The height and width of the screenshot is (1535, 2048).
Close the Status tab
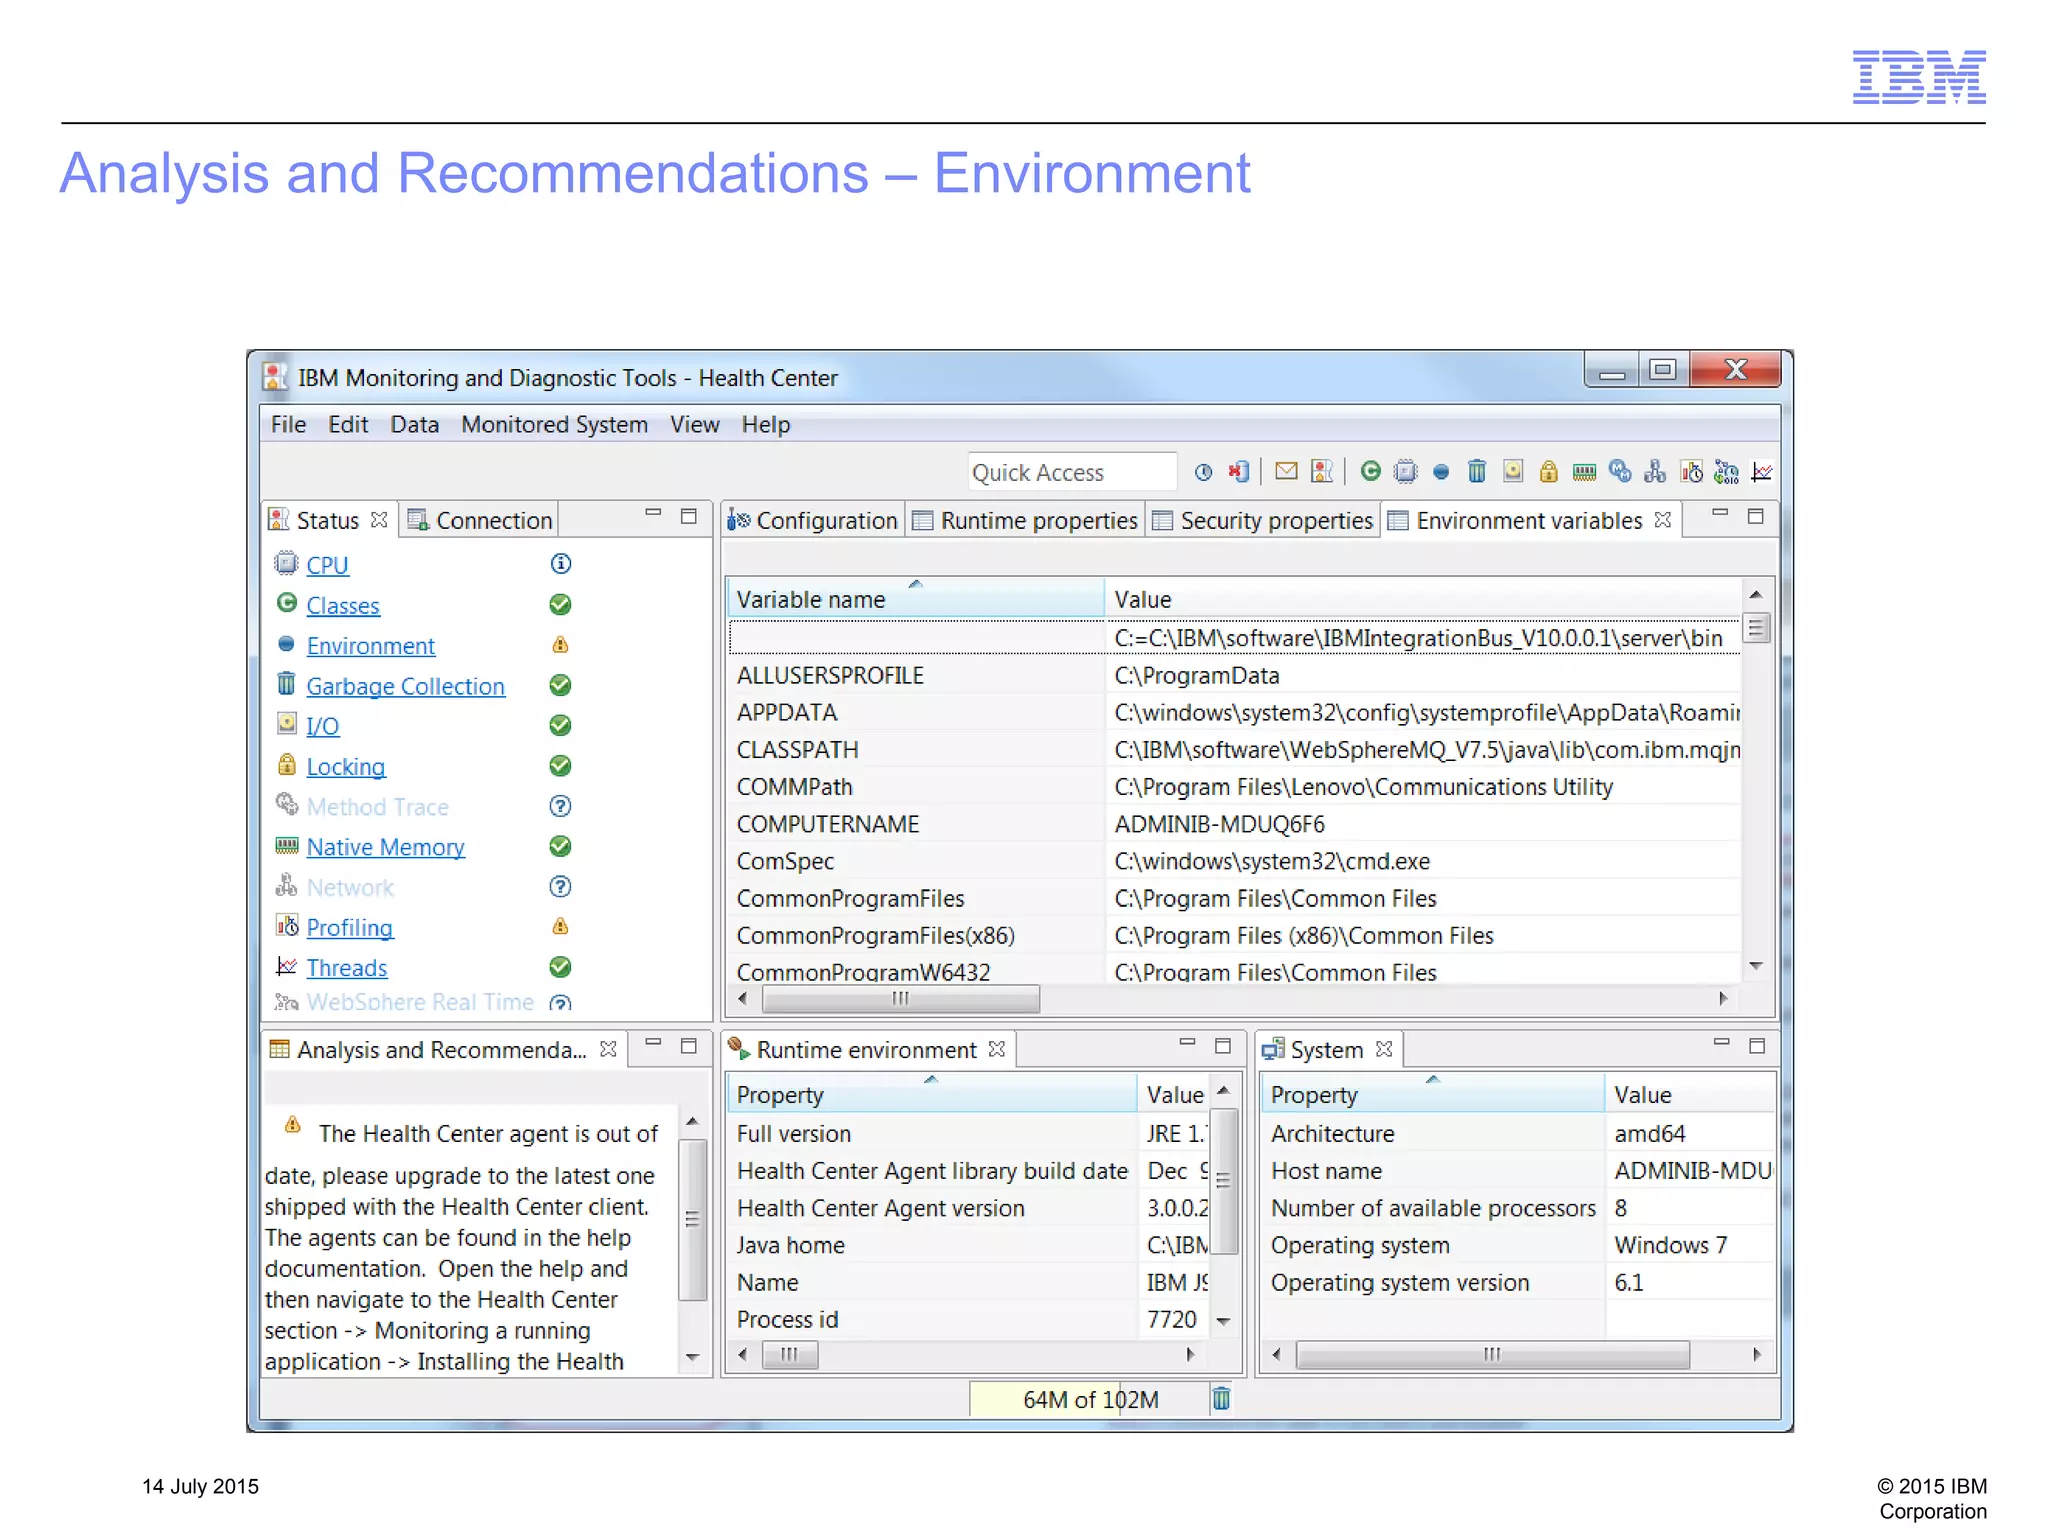click(x=378, y=520)
